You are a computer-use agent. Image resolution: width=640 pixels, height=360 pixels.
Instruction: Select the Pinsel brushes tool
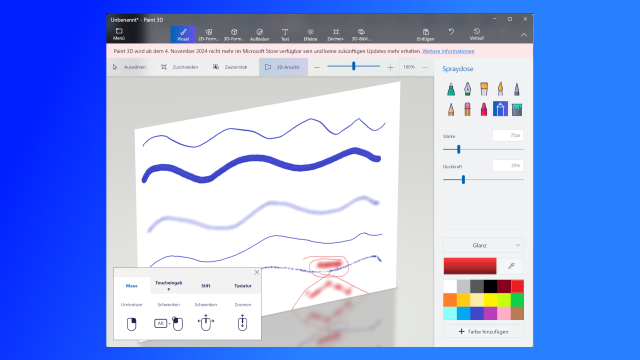(183, 34)
